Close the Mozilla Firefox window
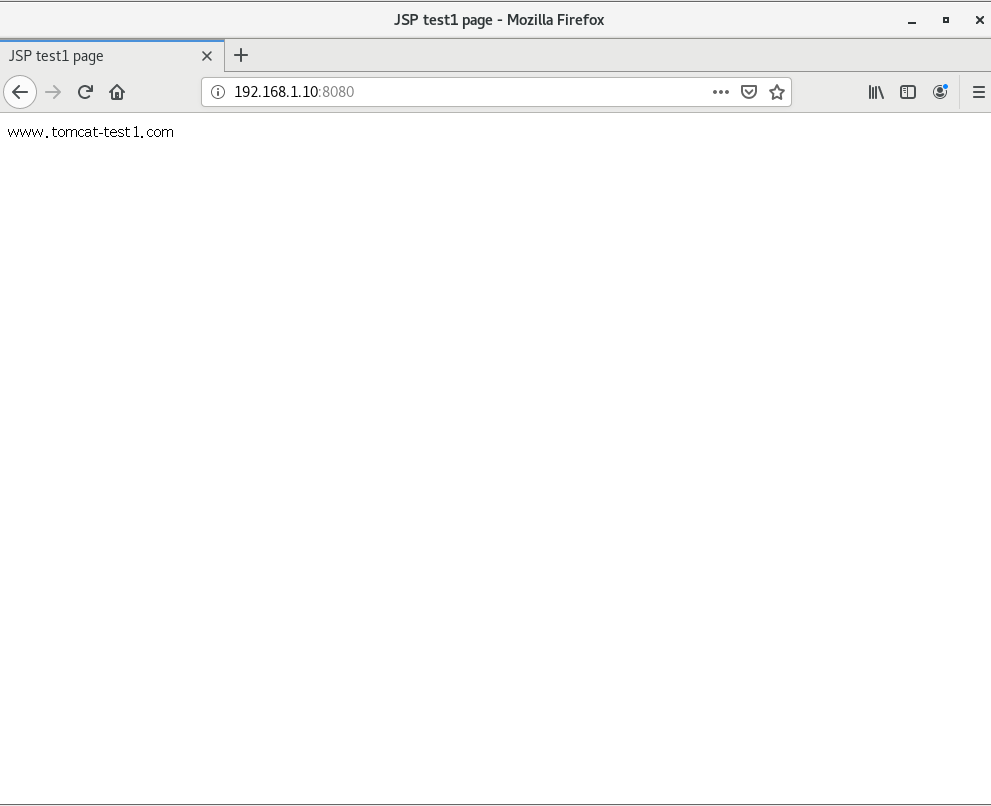This screenshot has width=991, height=806. (x=980, y=20)
